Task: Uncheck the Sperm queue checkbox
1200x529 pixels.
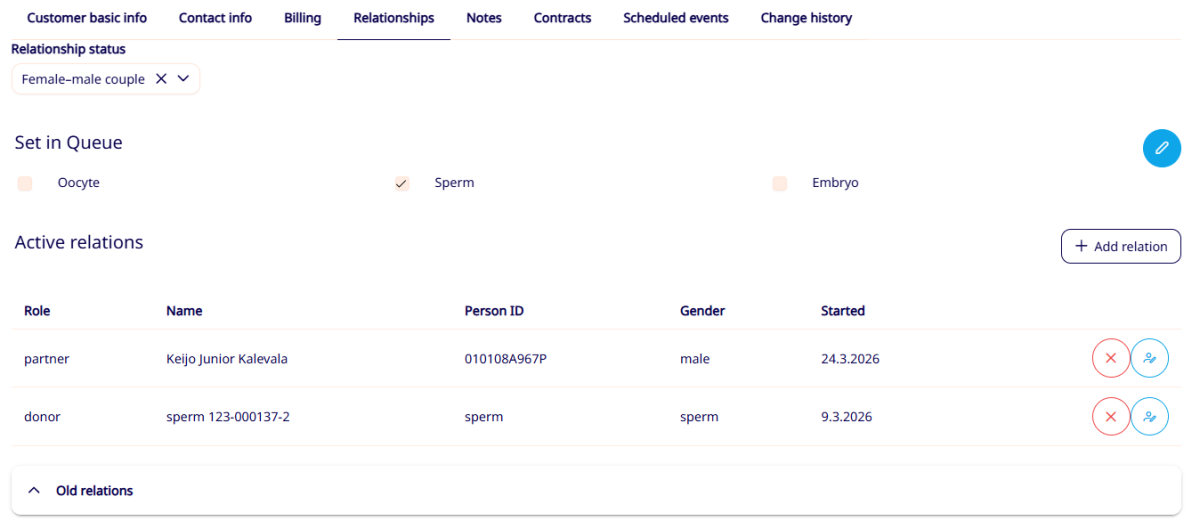Action: pyautogui.click(x=402, y=183)
